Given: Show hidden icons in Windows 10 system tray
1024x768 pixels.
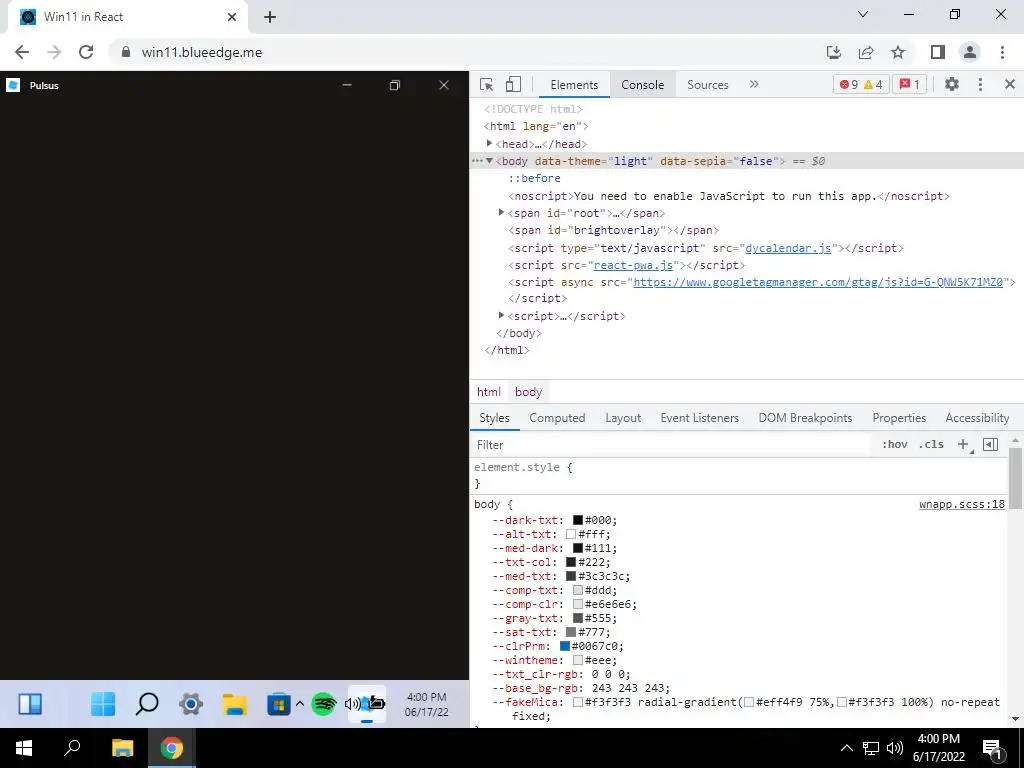Looking at the screenshot, I should click(846, 748).
